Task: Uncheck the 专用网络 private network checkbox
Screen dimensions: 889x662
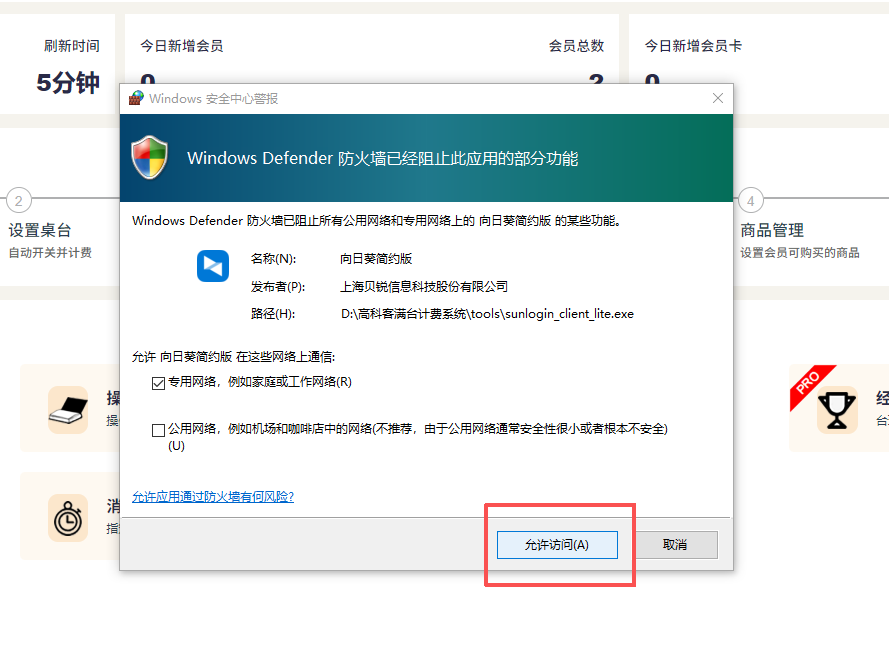Action: click(x=158, y=382)
